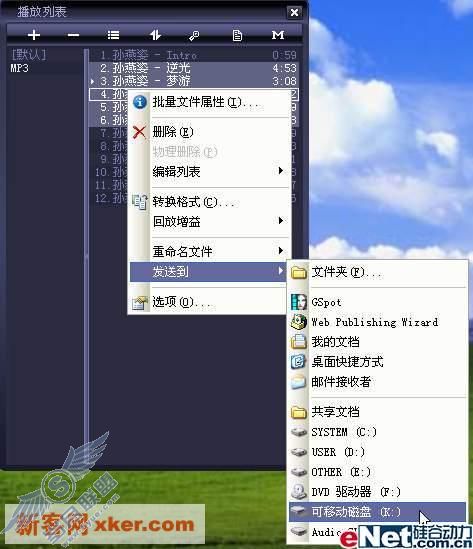Expand the 重命名文件 submenu arrow
473x549 pixels.
pyautogui.click(x=280, y=251)
